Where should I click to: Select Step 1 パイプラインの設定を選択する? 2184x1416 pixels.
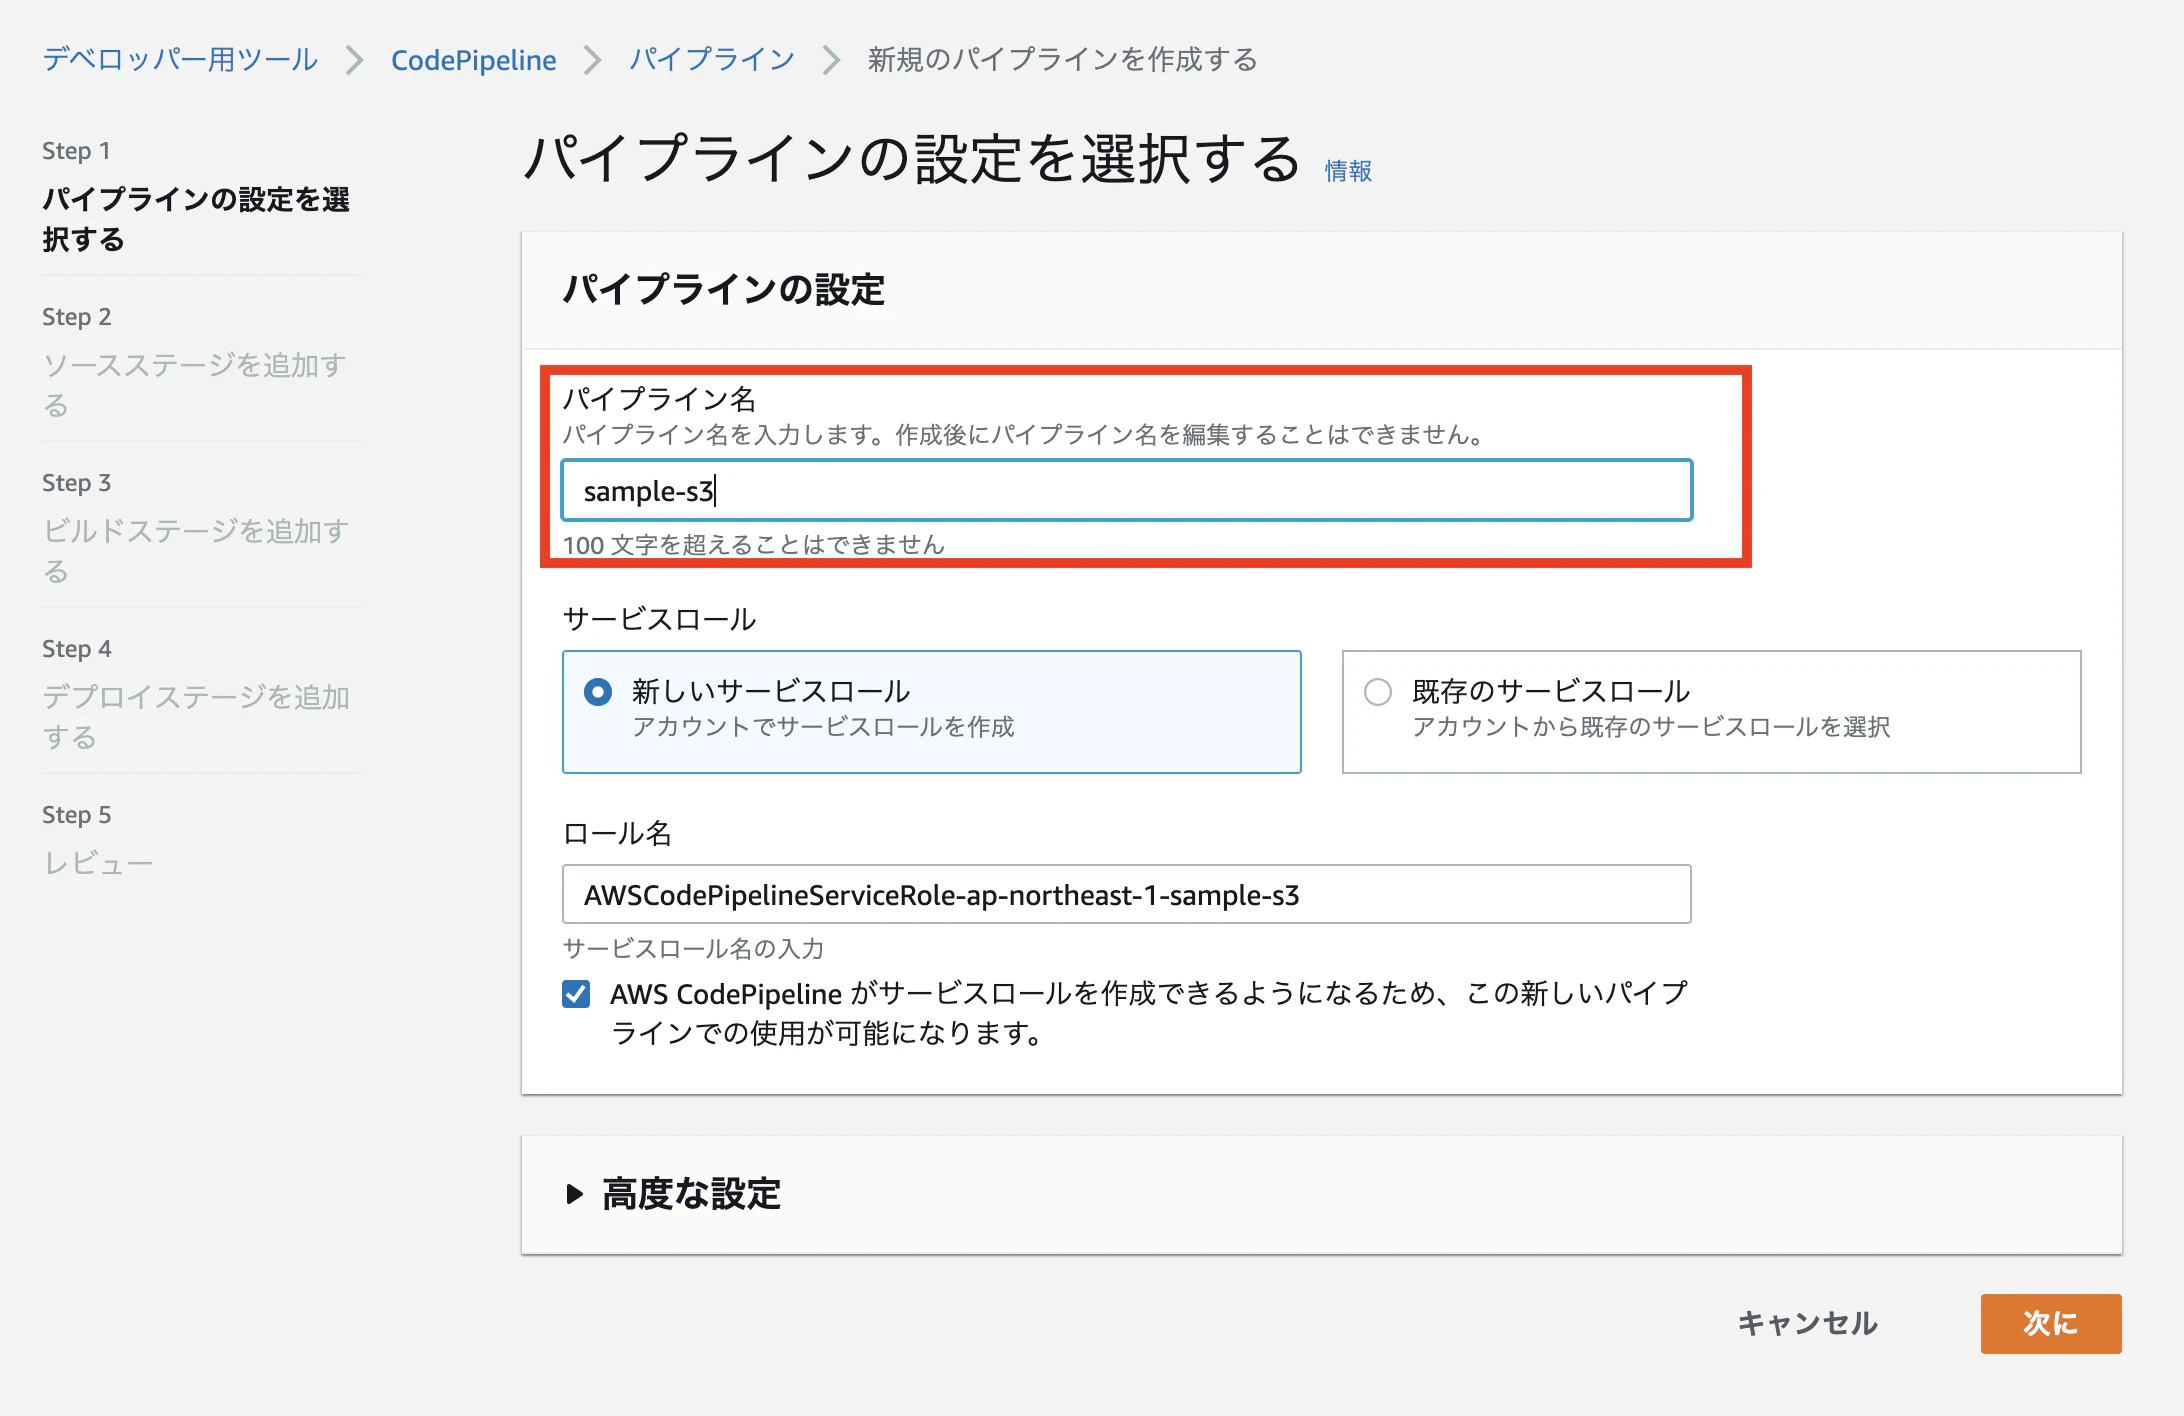coord(196,219)
